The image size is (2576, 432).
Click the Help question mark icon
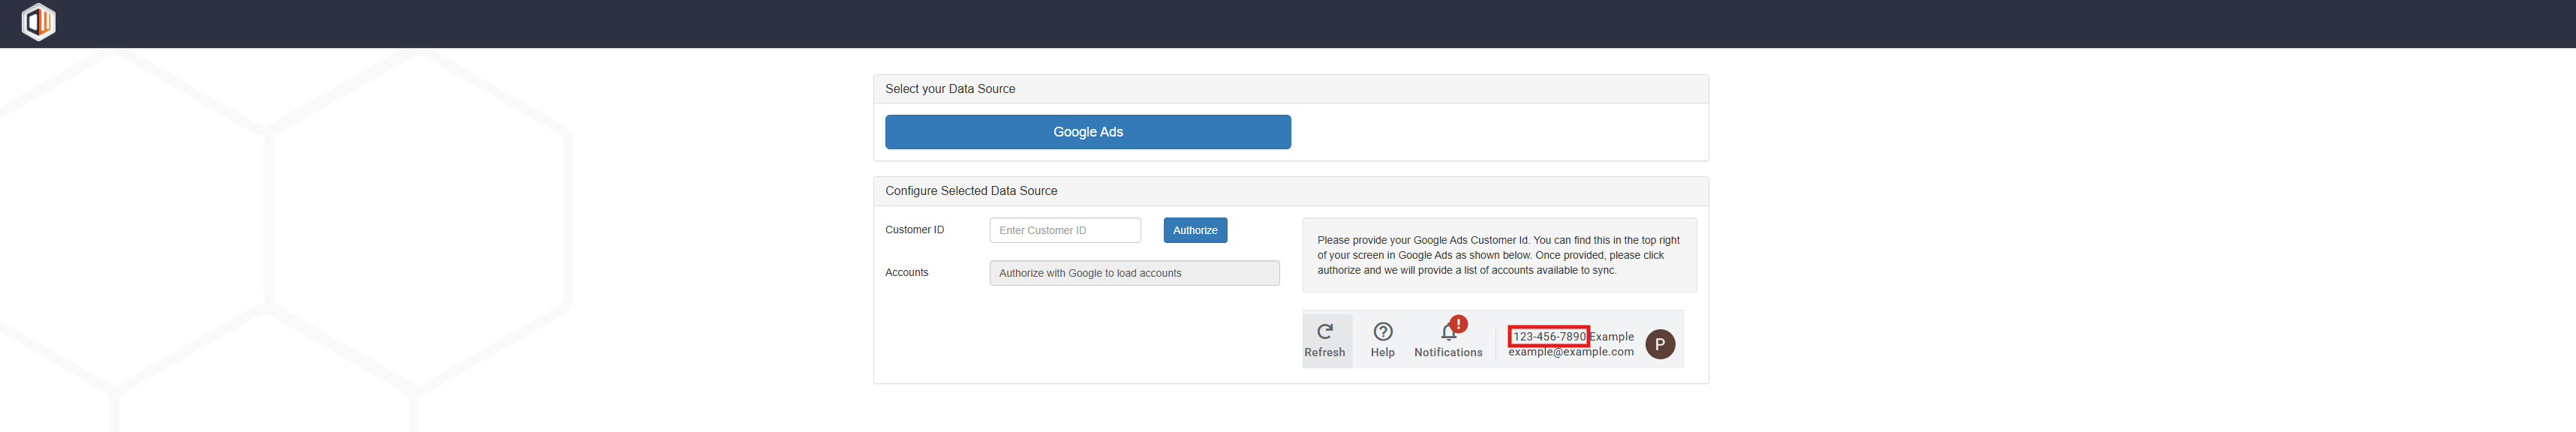point(1383,331)
